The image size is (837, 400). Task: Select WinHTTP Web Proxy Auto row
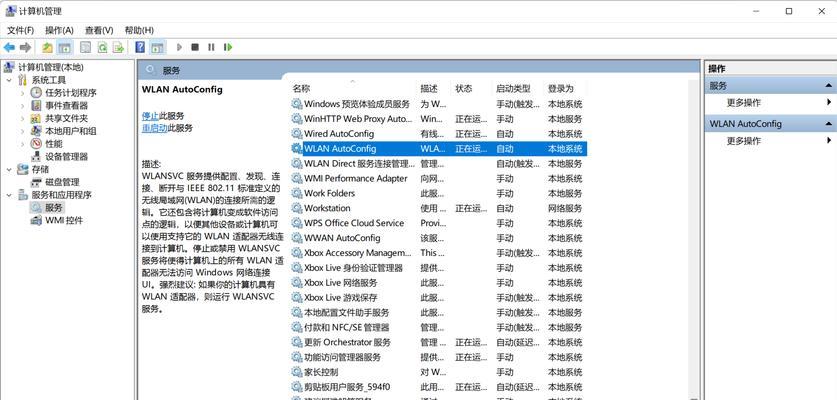click(x=439, y=119)
